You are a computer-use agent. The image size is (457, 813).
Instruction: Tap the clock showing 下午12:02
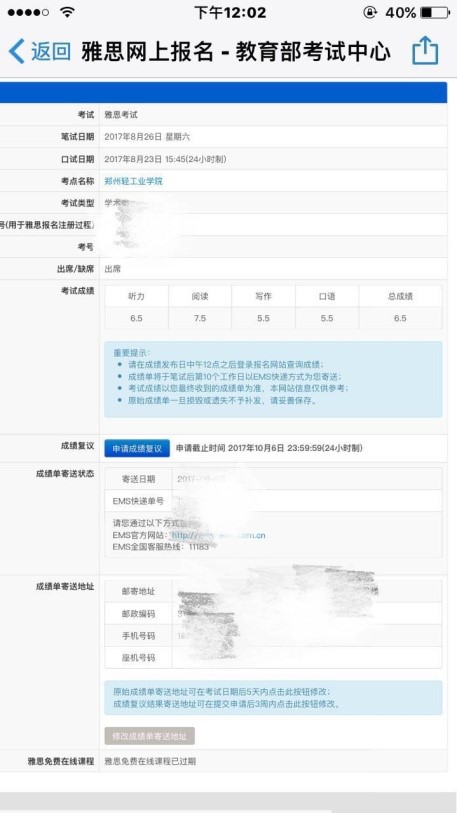230,12
